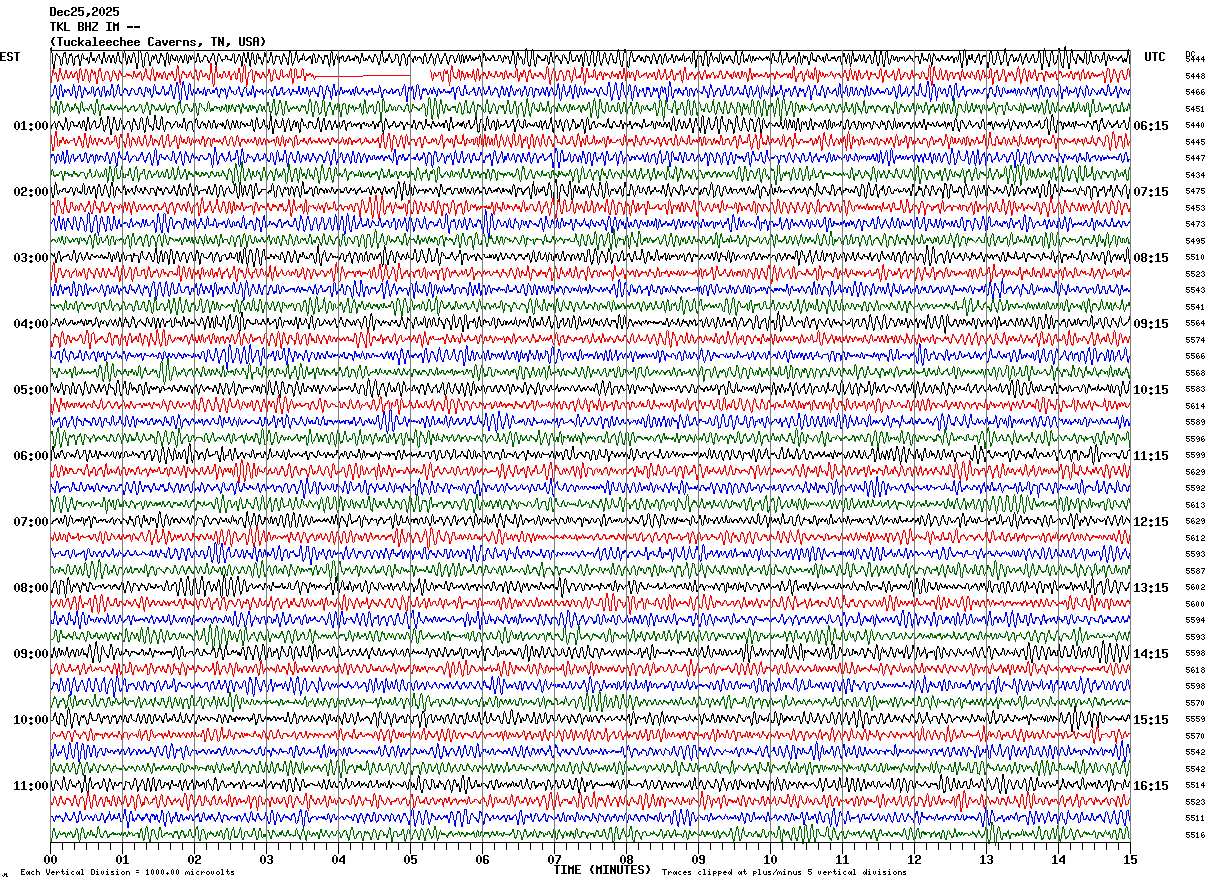Click the 12 minute tick label

pyautogui.click(x=914, y=860)
